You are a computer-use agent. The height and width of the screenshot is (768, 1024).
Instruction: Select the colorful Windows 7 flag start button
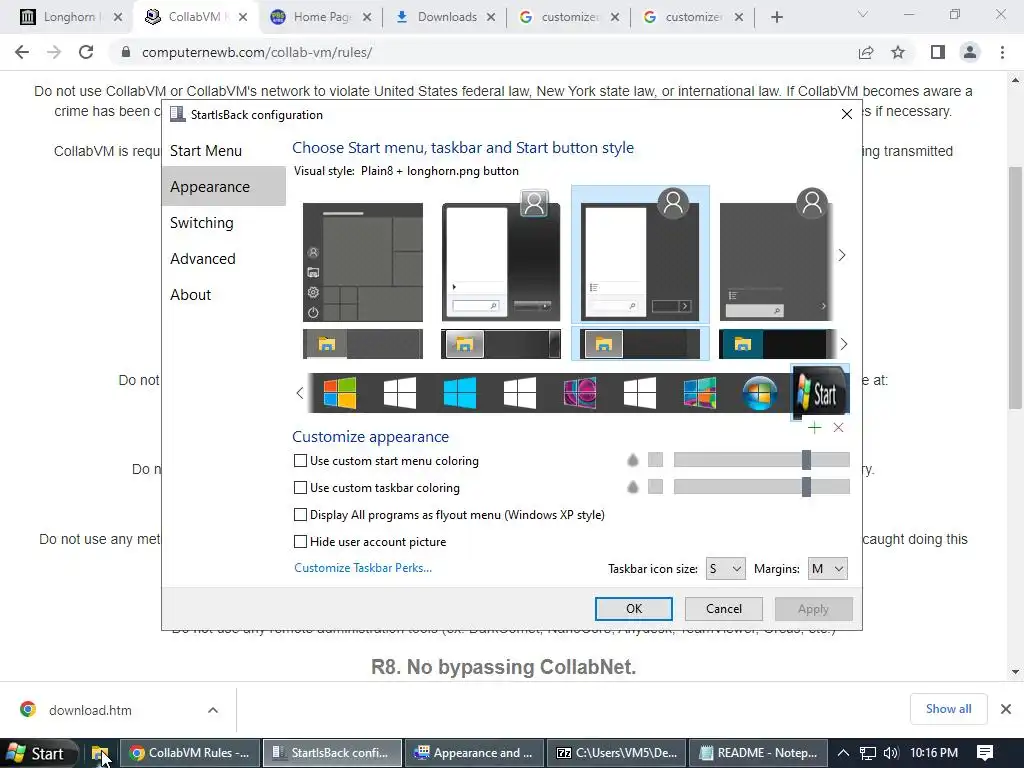(340, 393)
